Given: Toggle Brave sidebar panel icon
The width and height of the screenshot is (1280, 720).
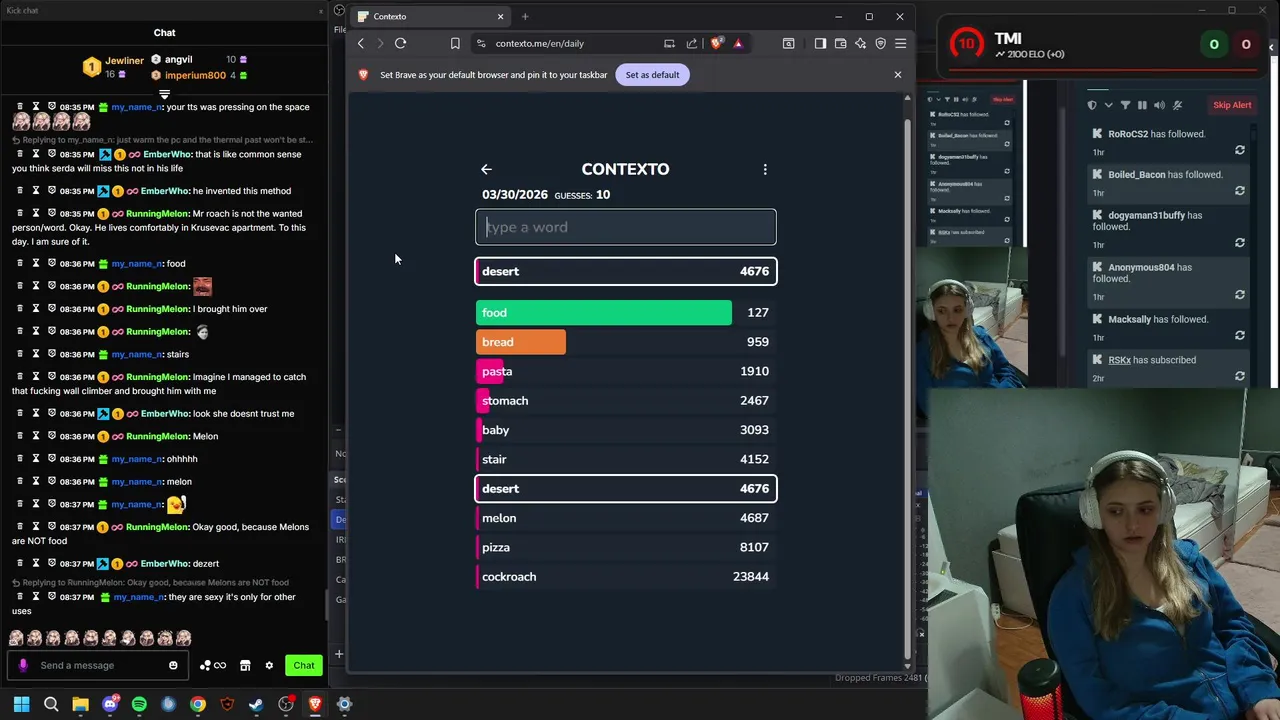Looking at the screenshot, I should (x=820, y=43).
